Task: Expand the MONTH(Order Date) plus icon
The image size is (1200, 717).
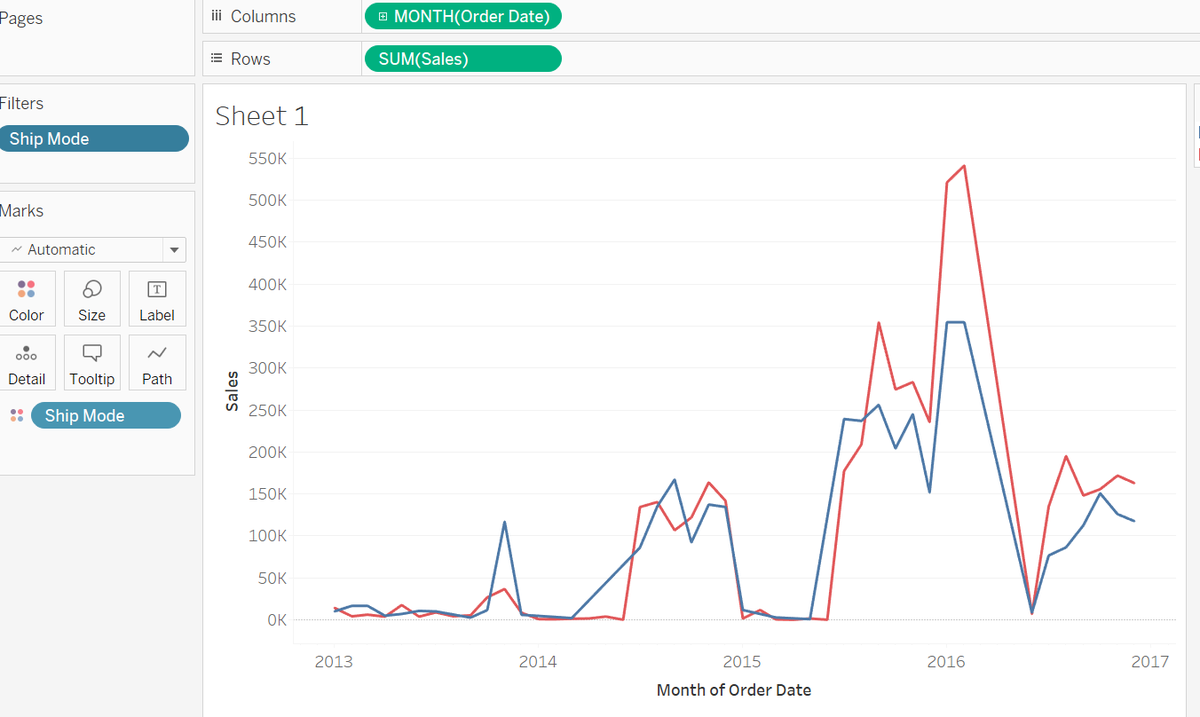Action: pyautogui.click(x=383, y=16)
